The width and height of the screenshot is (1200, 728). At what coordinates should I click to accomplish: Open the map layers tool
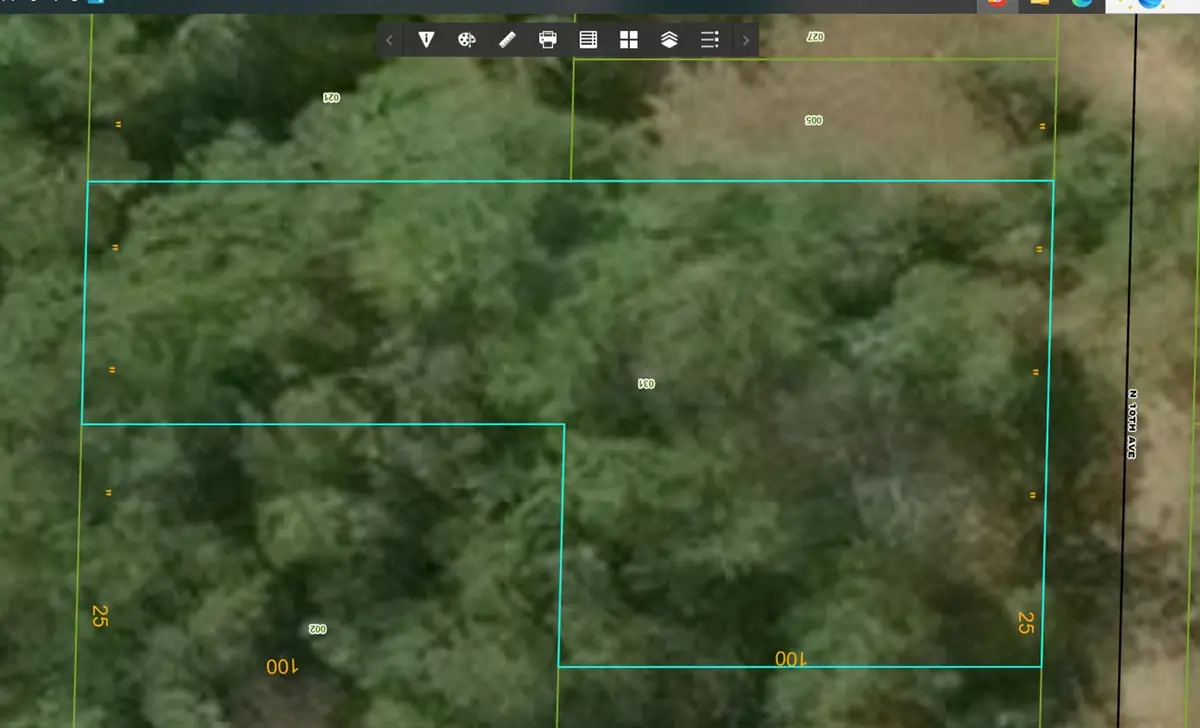[x=668, y=40]
